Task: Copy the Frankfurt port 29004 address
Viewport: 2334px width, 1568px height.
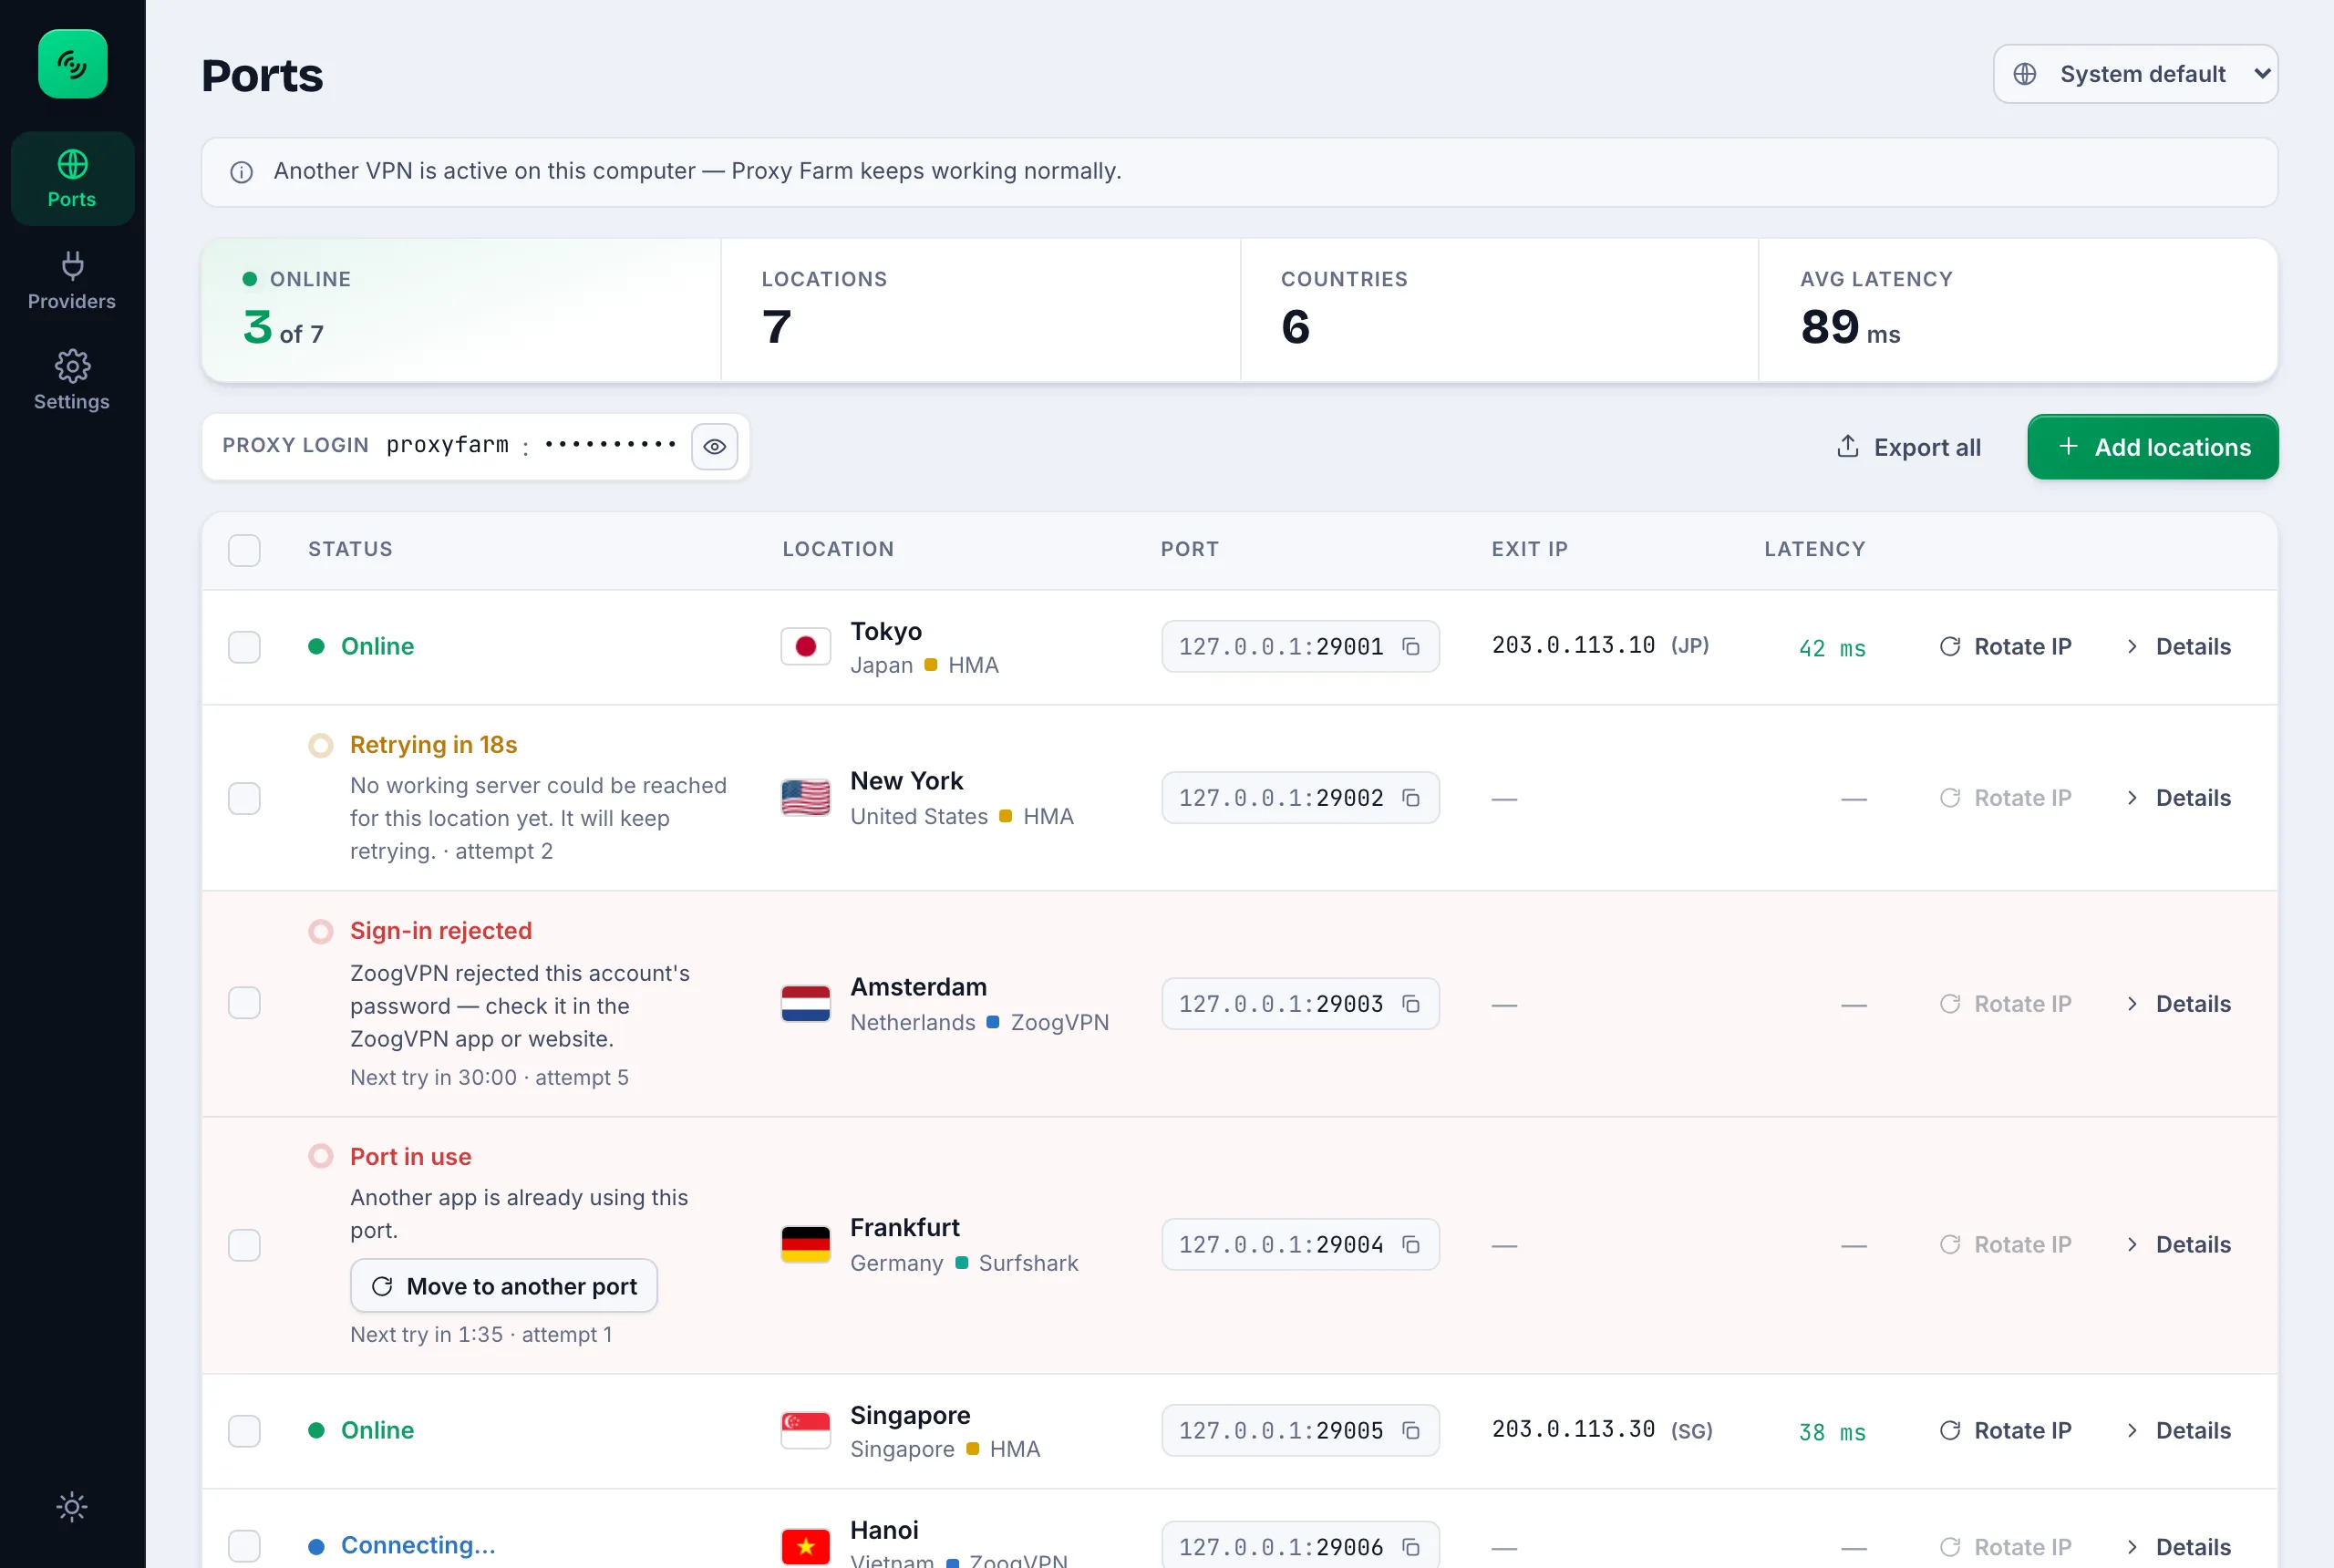Action: click(1411, 1245)
